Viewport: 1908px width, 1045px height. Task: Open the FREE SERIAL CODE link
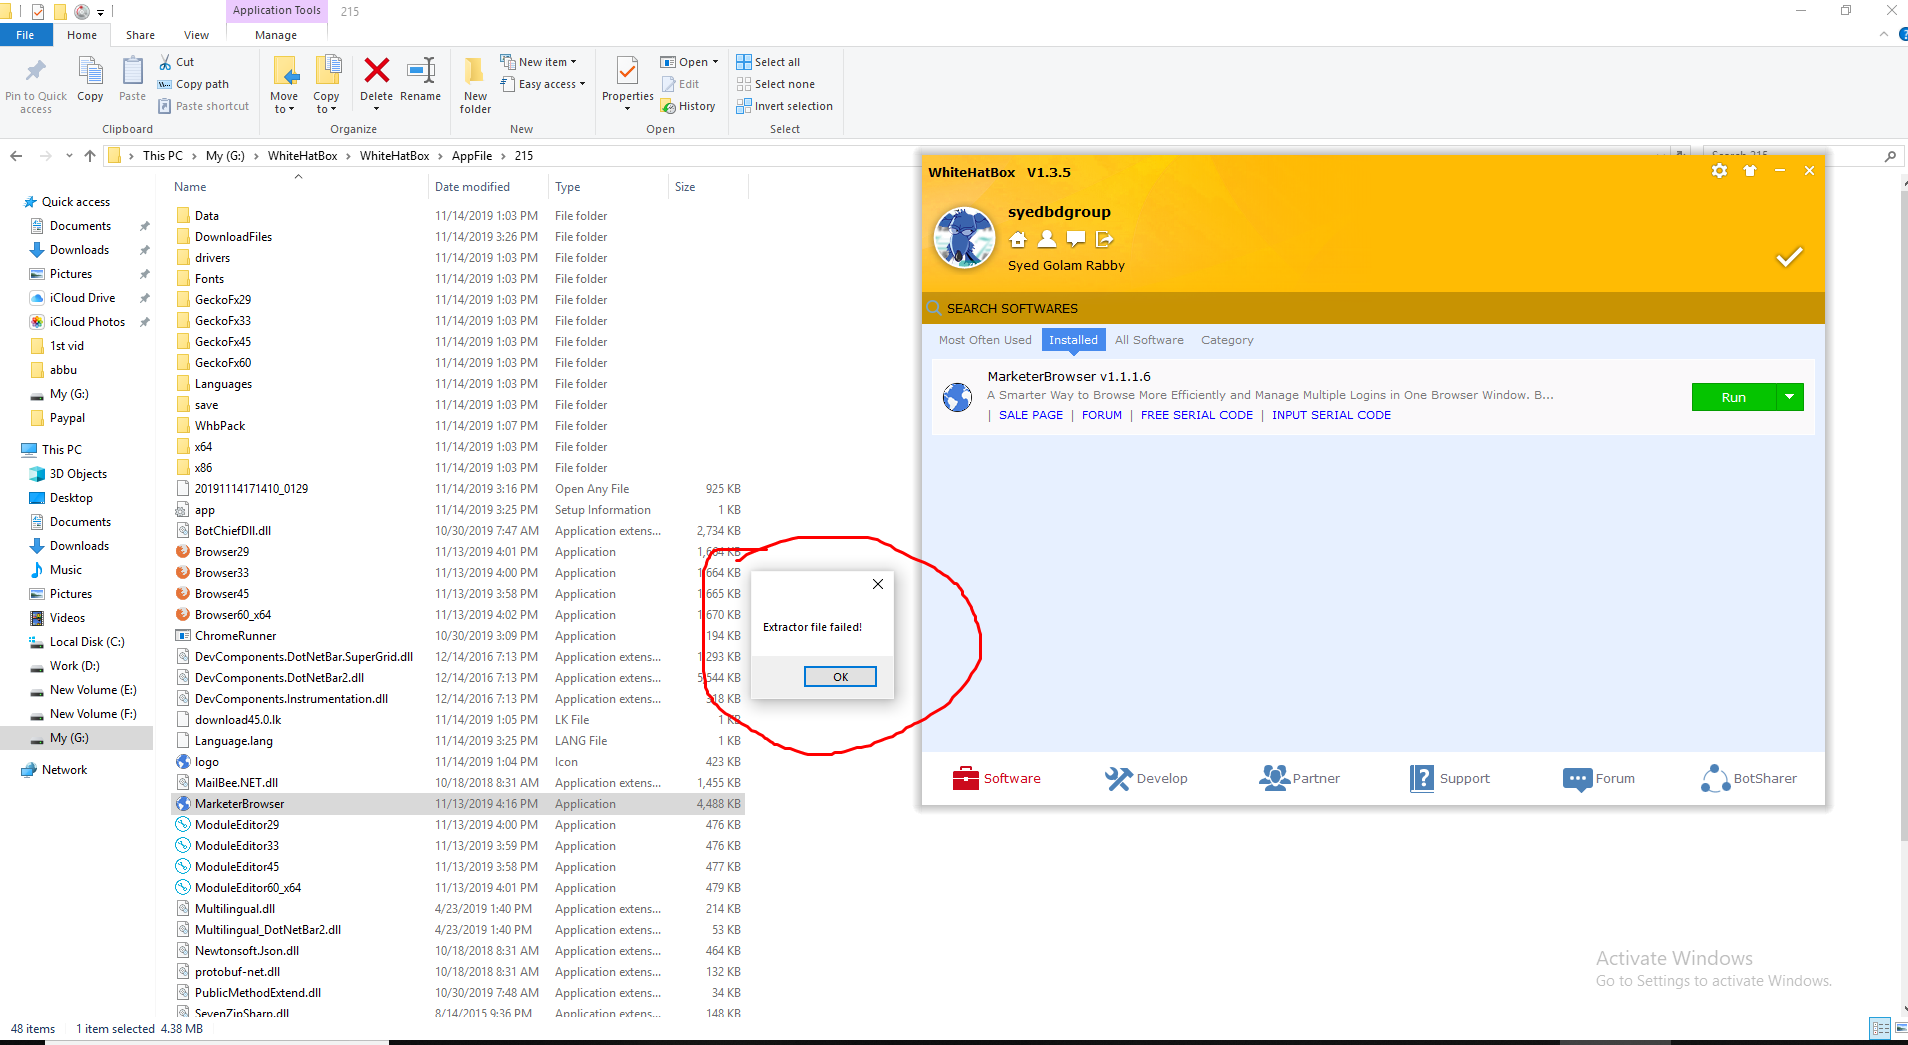click(1196, 415)
